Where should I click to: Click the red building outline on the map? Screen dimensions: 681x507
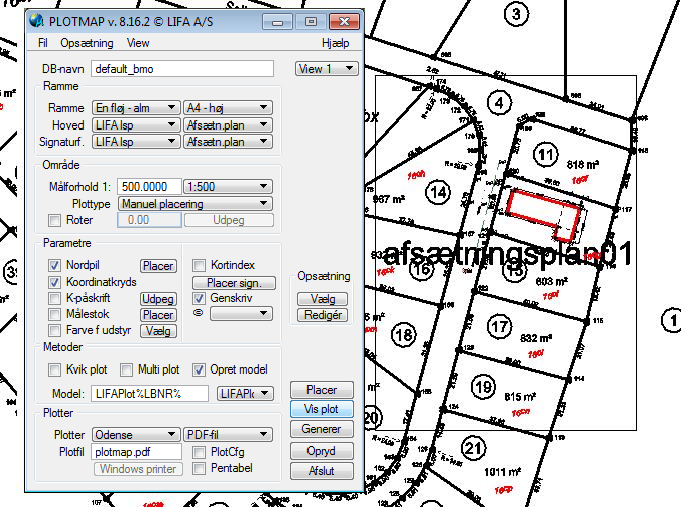pos(543,215)
